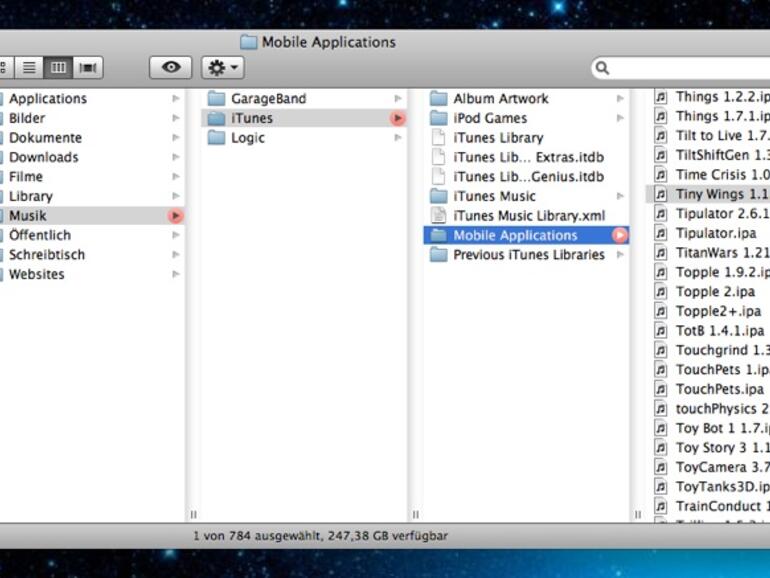The width and height of the screenshot is (770, 578).
Task: Select the Bilder folder
Action: (x=91, y=118)
